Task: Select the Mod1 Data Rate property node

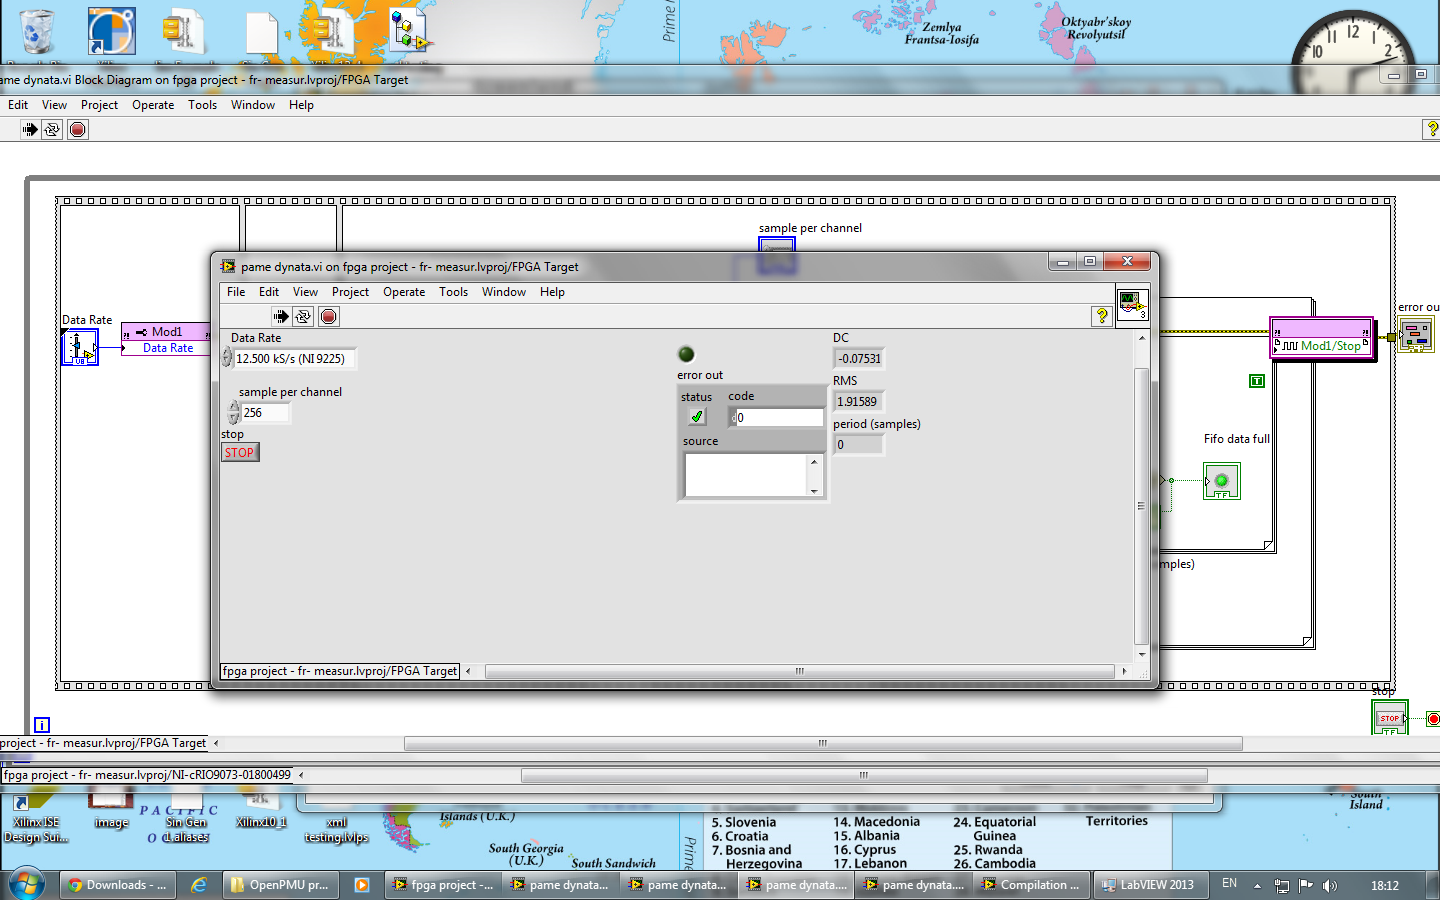Action: point(167,339)
